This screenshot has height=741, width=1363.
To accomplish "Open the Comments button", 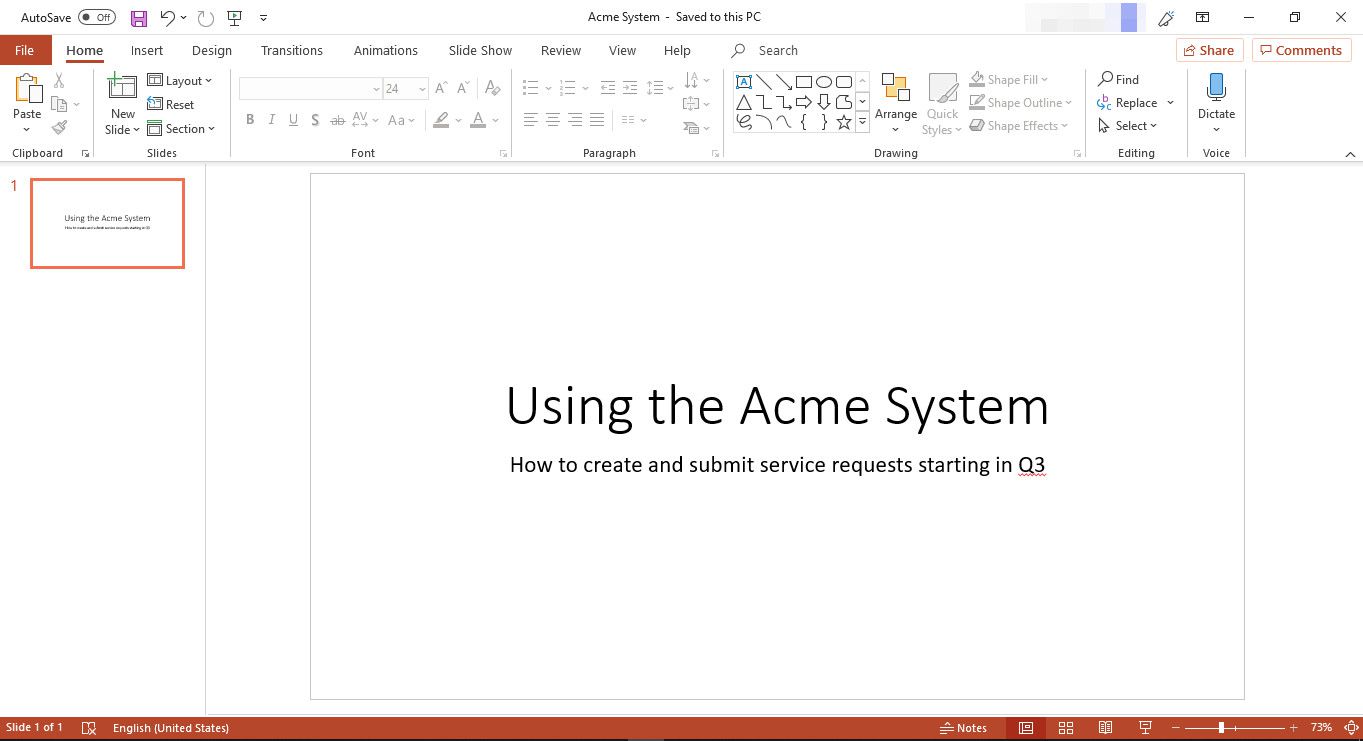I will (1301, 50).
